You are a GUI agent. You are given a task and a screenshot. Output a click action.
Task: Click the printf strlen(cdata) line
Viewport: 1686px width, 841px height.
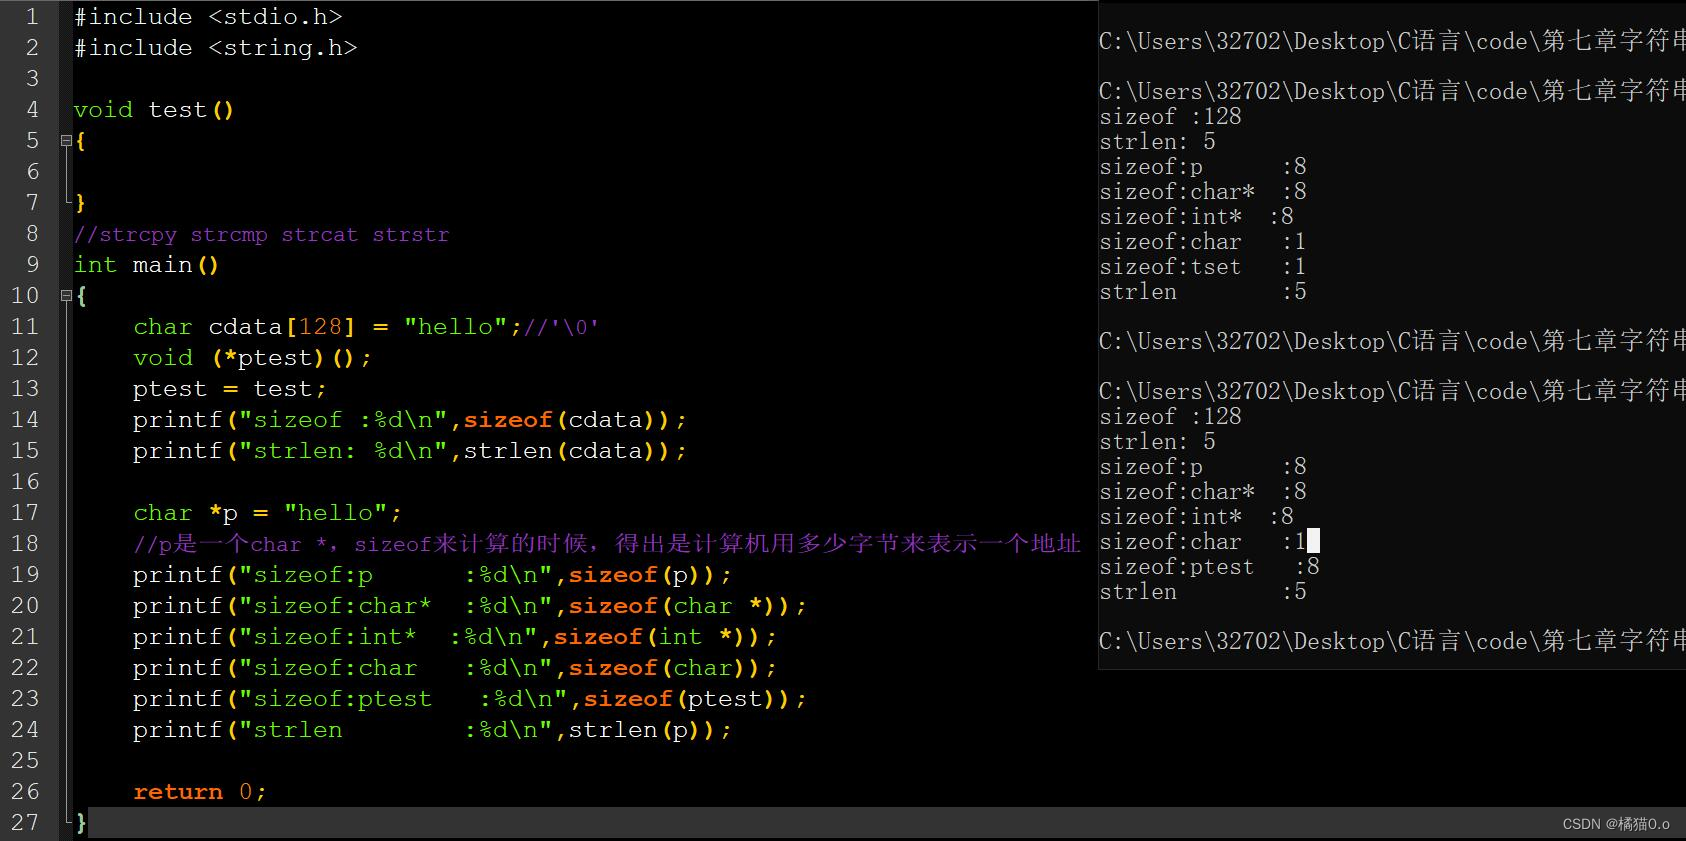coord(410,451)
